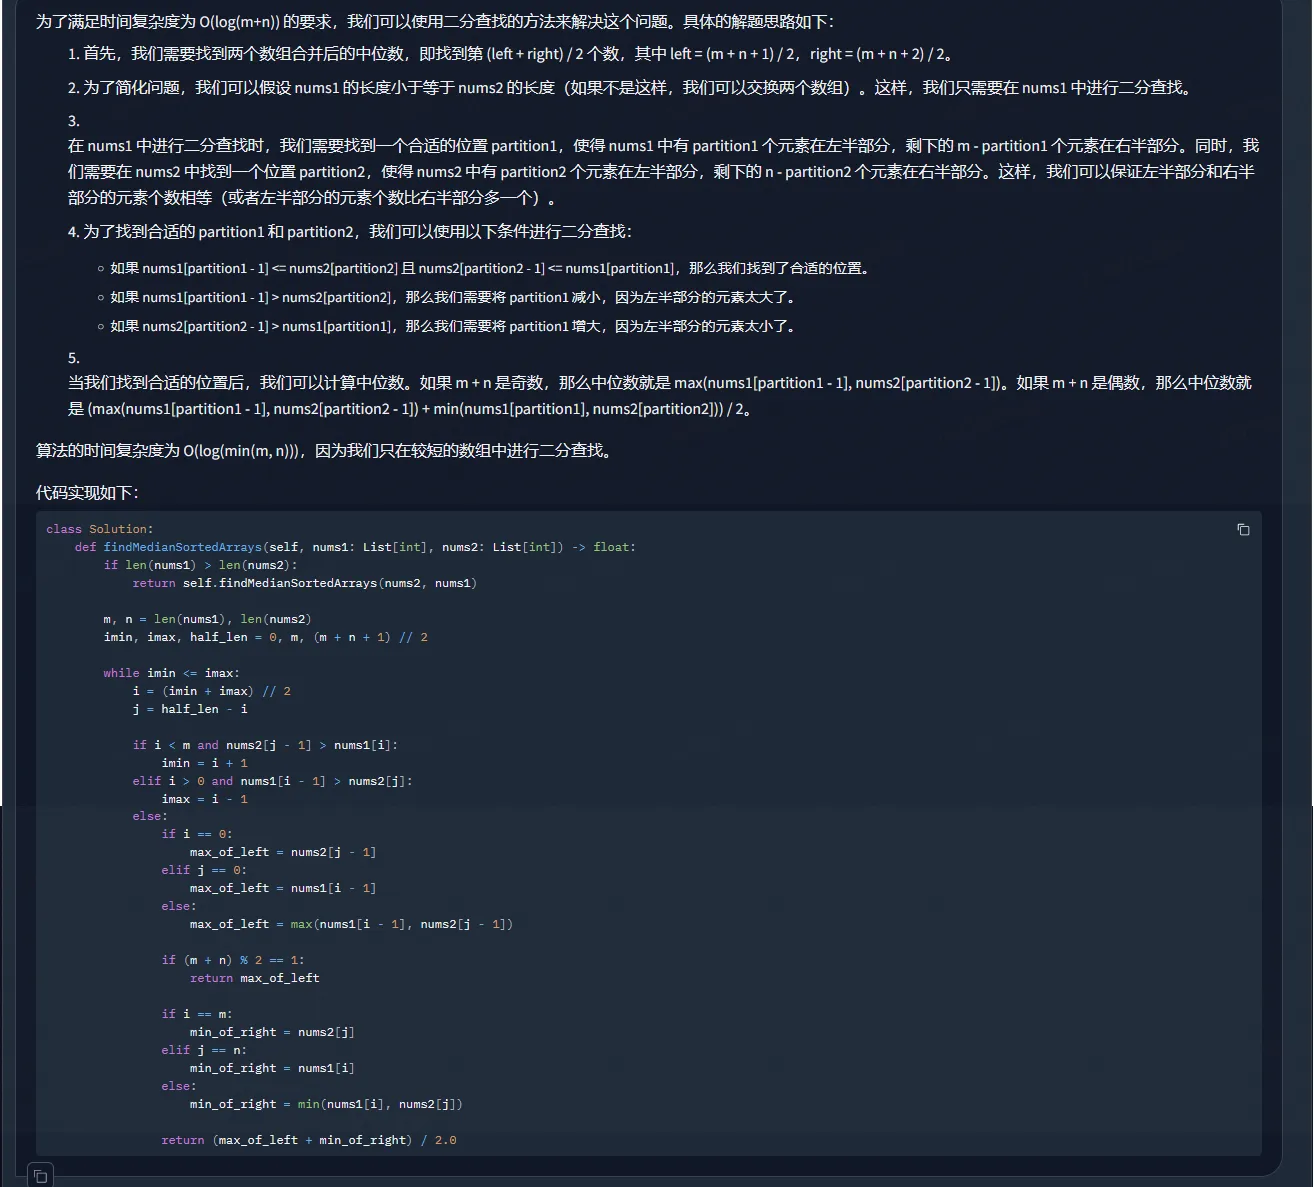Image resolution: width=1314 pixels, height=1187 pixels.
Task: Click bullet '如果 nums1[partition1 - 1] <= nums2[partition2] 且'
Action: click(490, 268)
